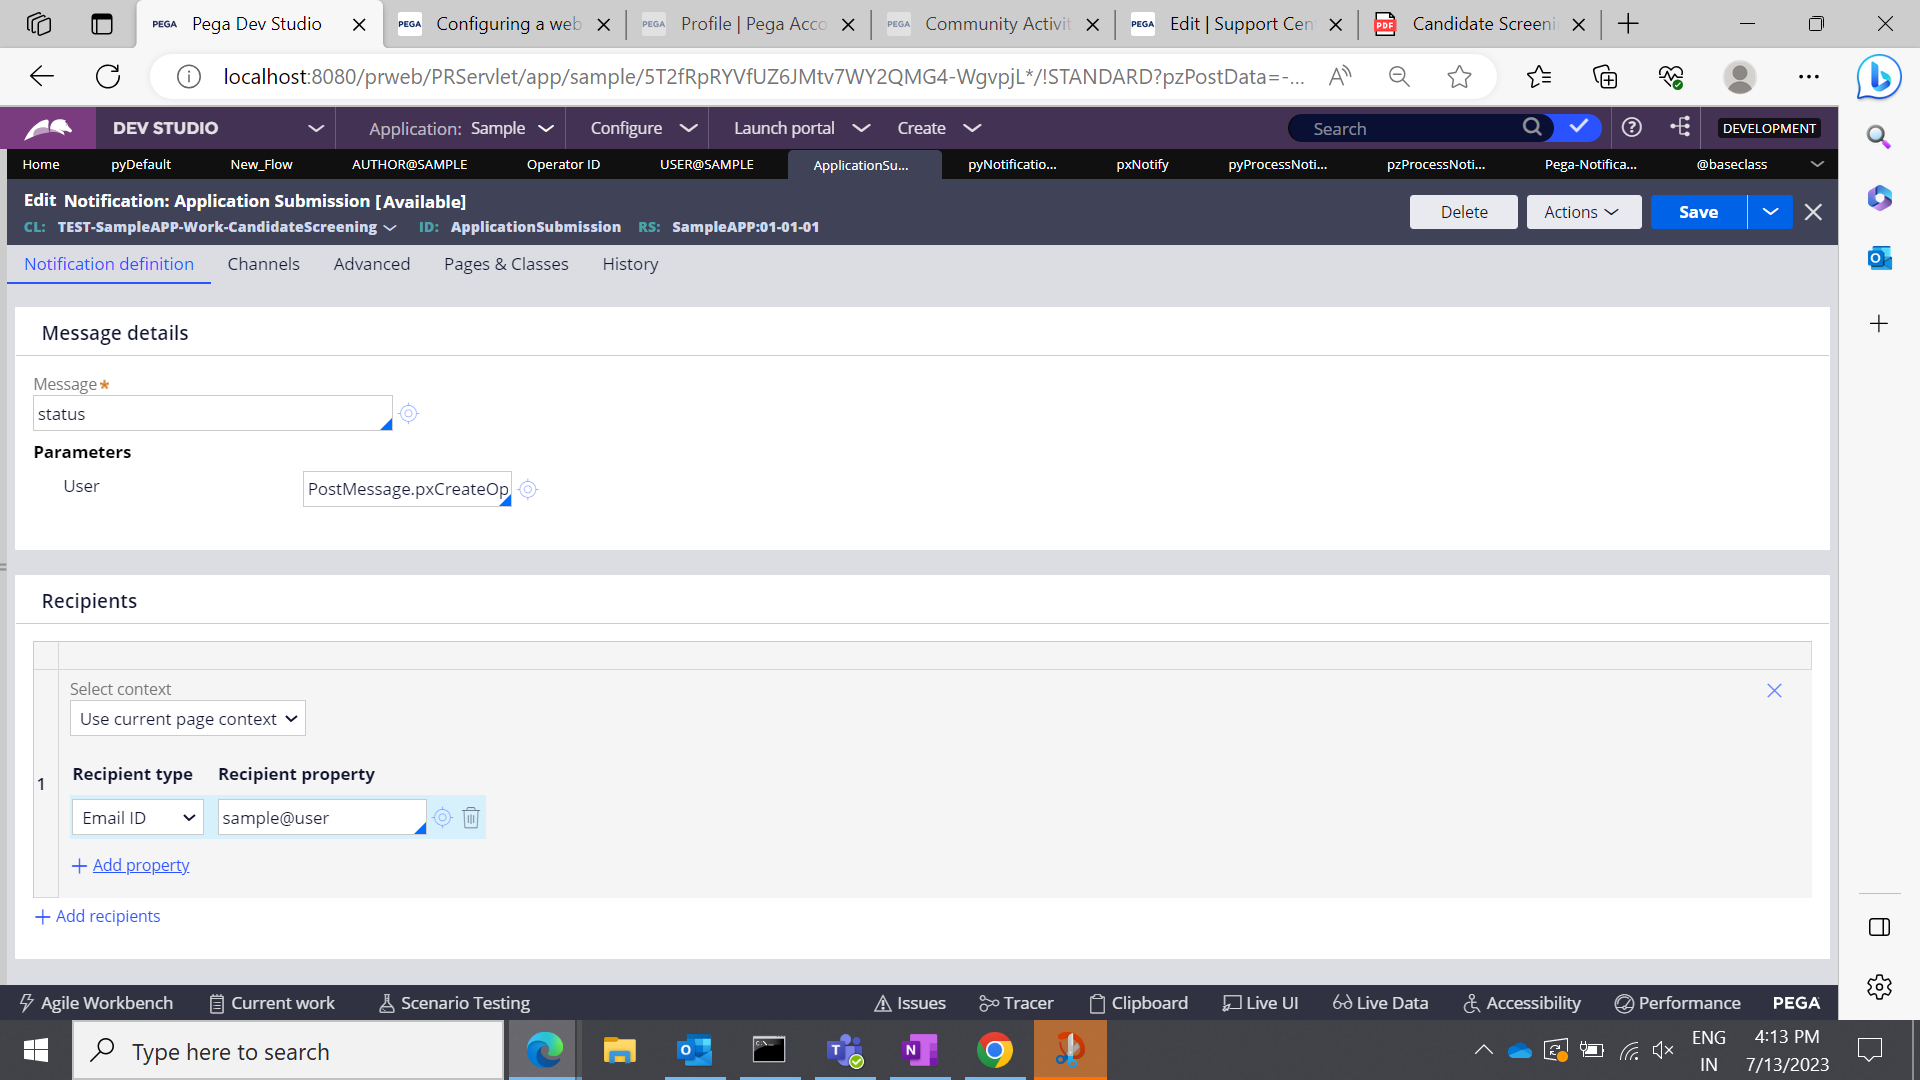Viewport: 1920px width, 1080px height.
Task: Expand the Actions dropdown button
Action: [1582, 212]
